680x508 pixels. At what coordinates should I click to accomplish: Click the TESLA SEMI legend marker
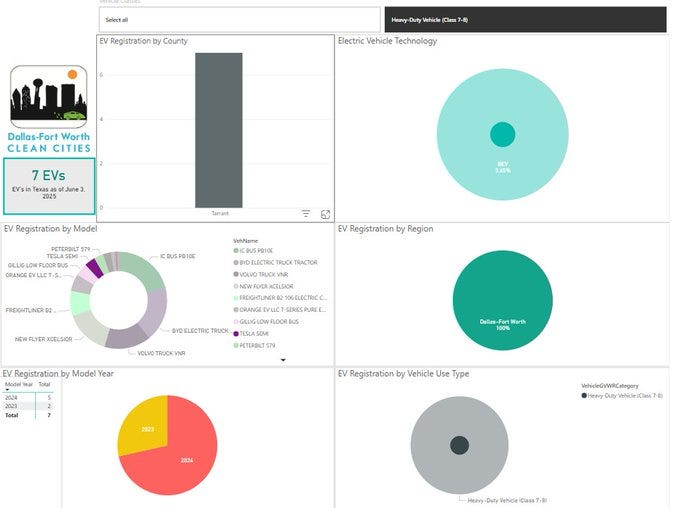236,334
